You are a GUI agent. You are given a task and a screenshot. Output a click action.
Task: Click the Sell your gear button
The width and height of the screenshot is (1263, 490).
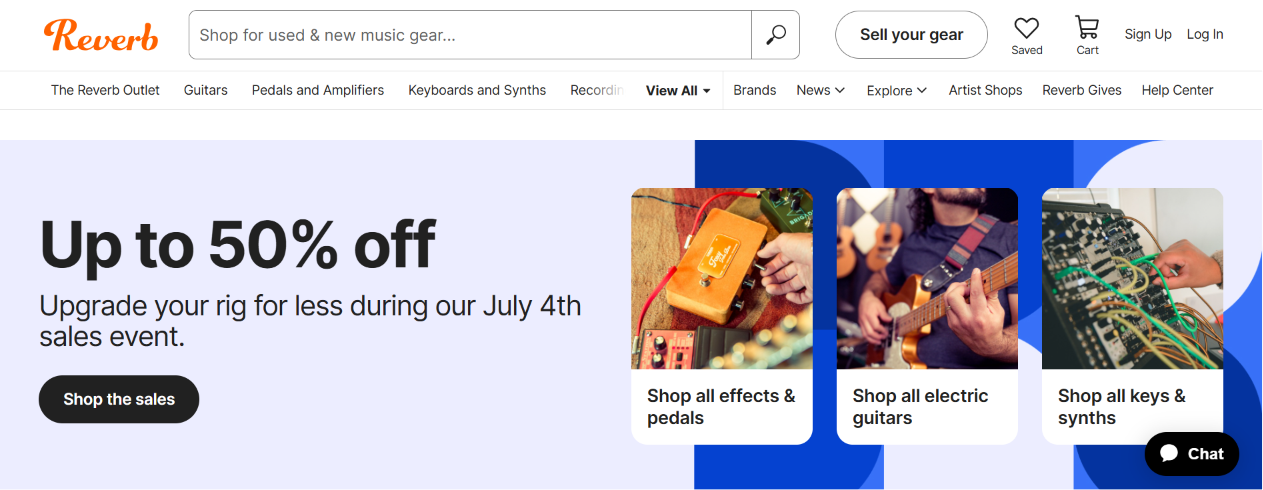[911, 35]
